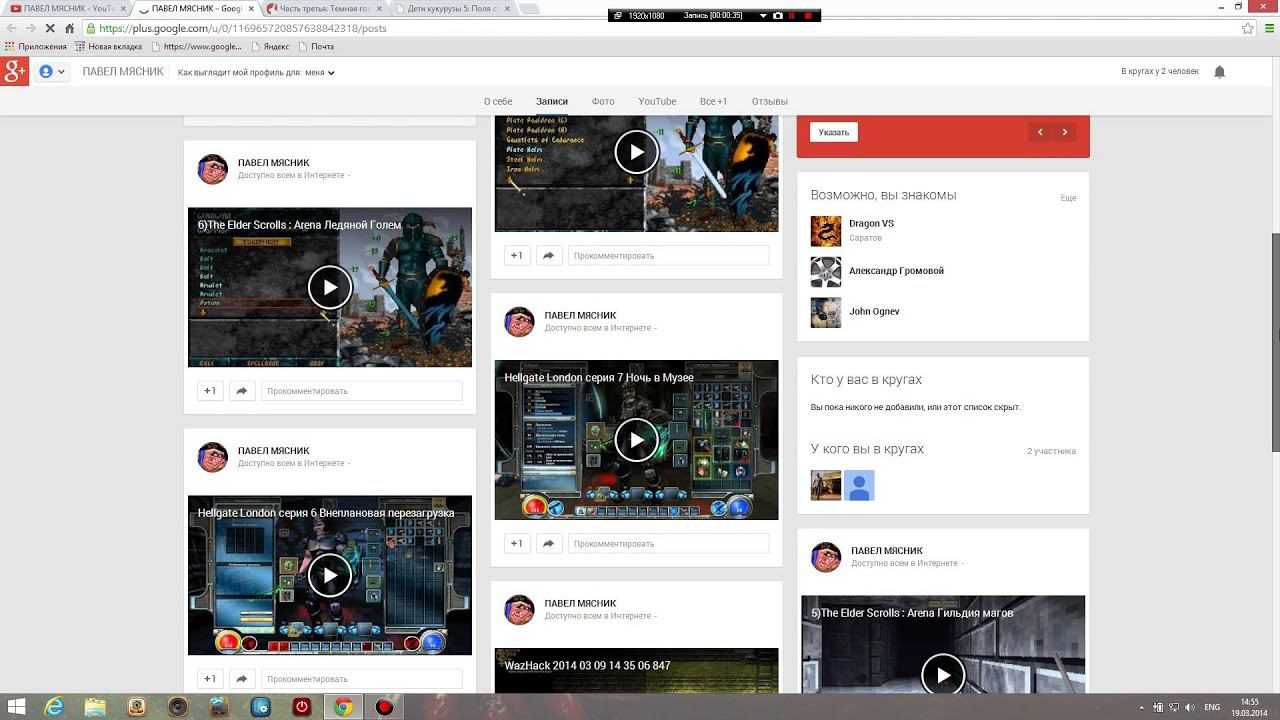This screenshot has width=1280, height=720.
Task: Open visibility setting of the Hellgate серия 6 post
Action: pyautogui.click(x=294, y=464)
